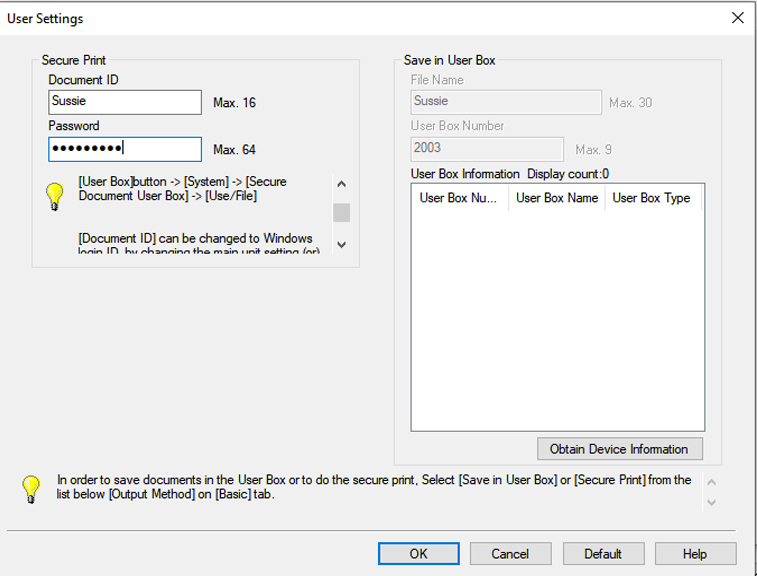Click the Password field in Secure Print

coord(125,149)
